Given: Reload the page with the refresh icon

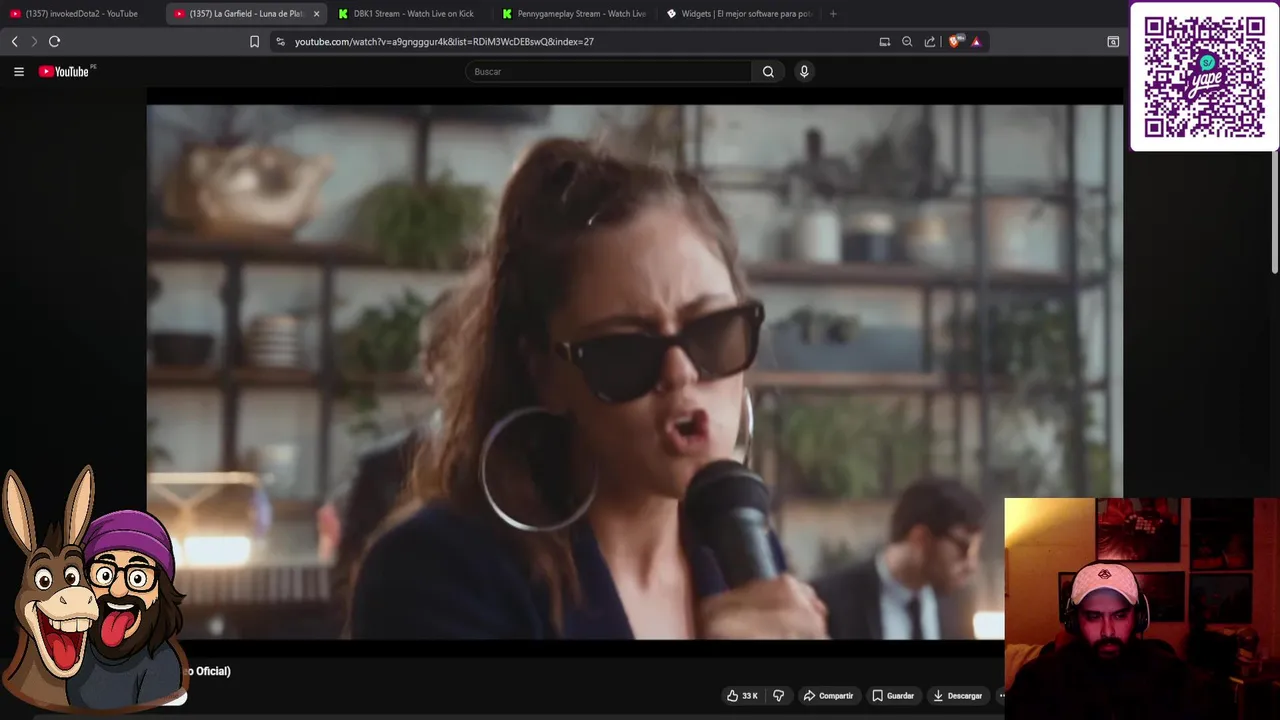Looking at the screenshot, I should pos(55,41).
